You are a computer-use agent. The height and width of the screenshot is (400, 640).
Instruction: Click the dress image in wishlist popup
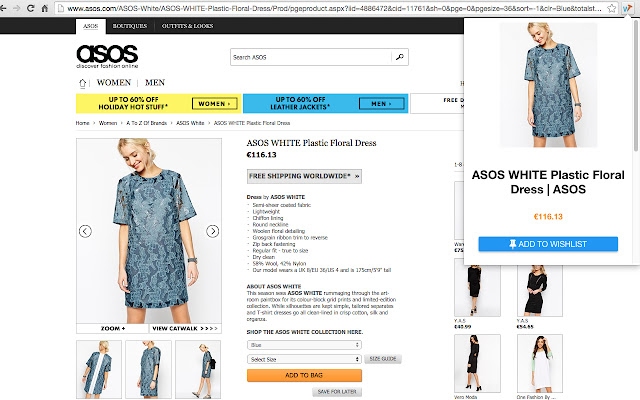tap(549, 84)
